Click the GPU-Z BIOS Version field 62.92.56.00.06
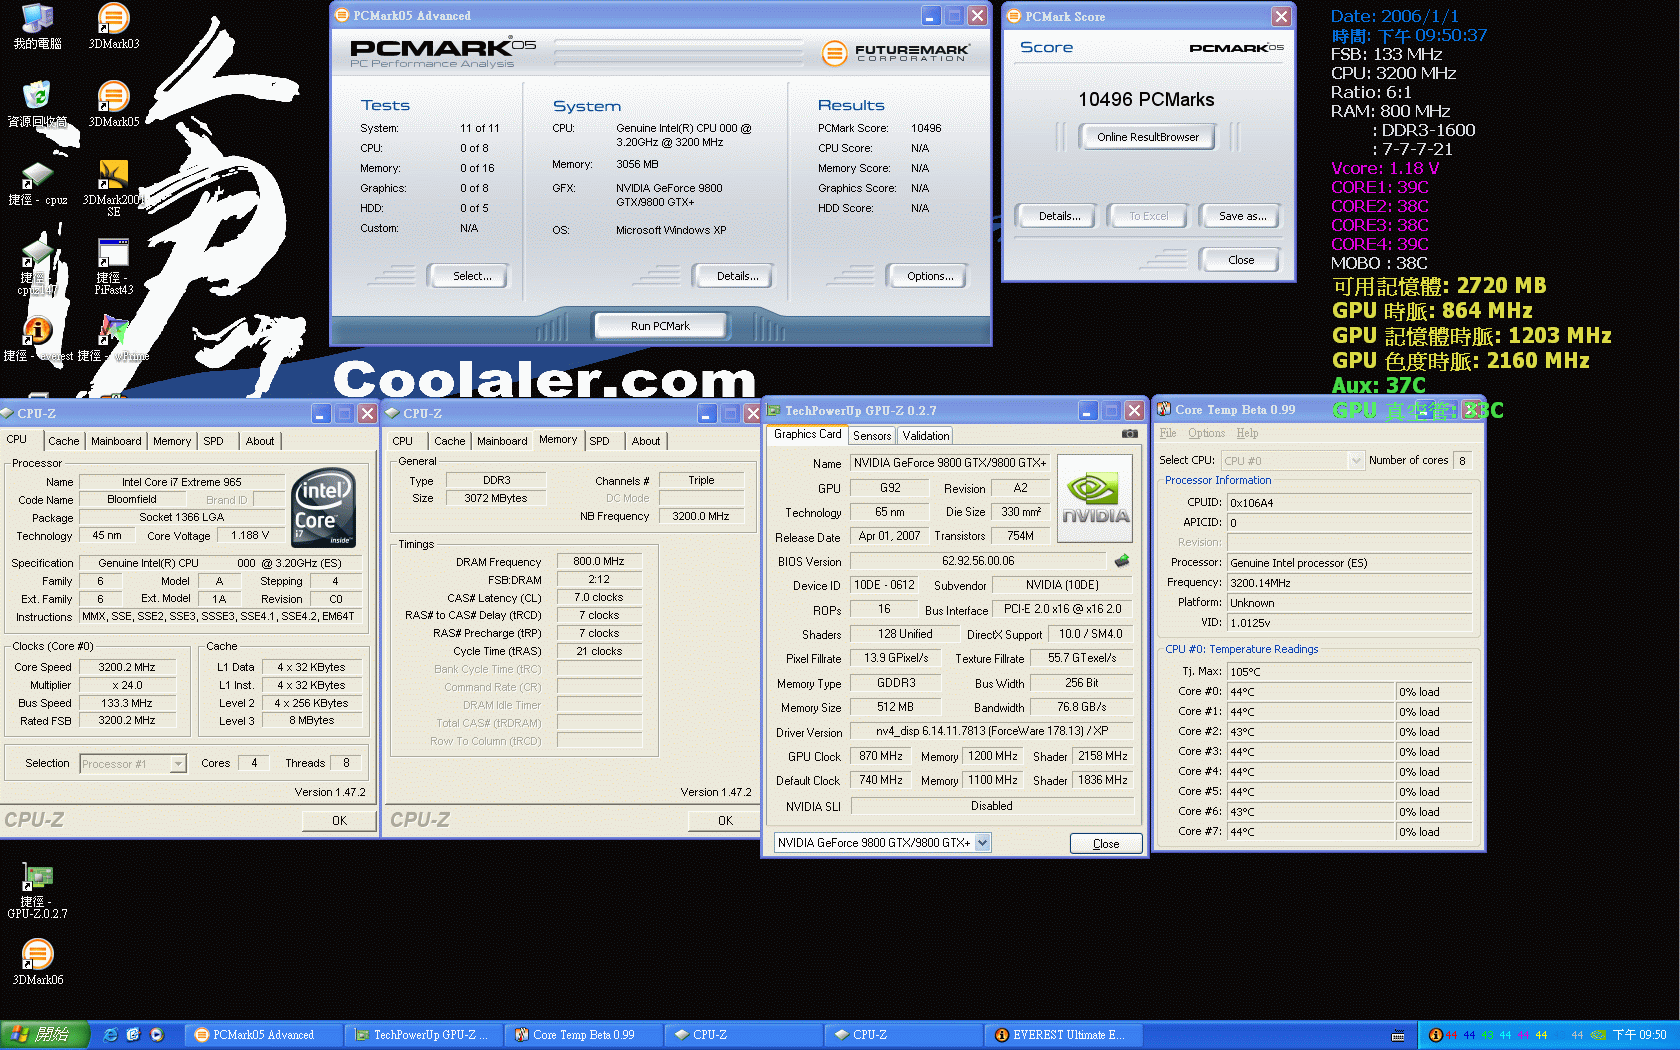The height and width of the screenshot is (1050, 1680). point(978,561)
